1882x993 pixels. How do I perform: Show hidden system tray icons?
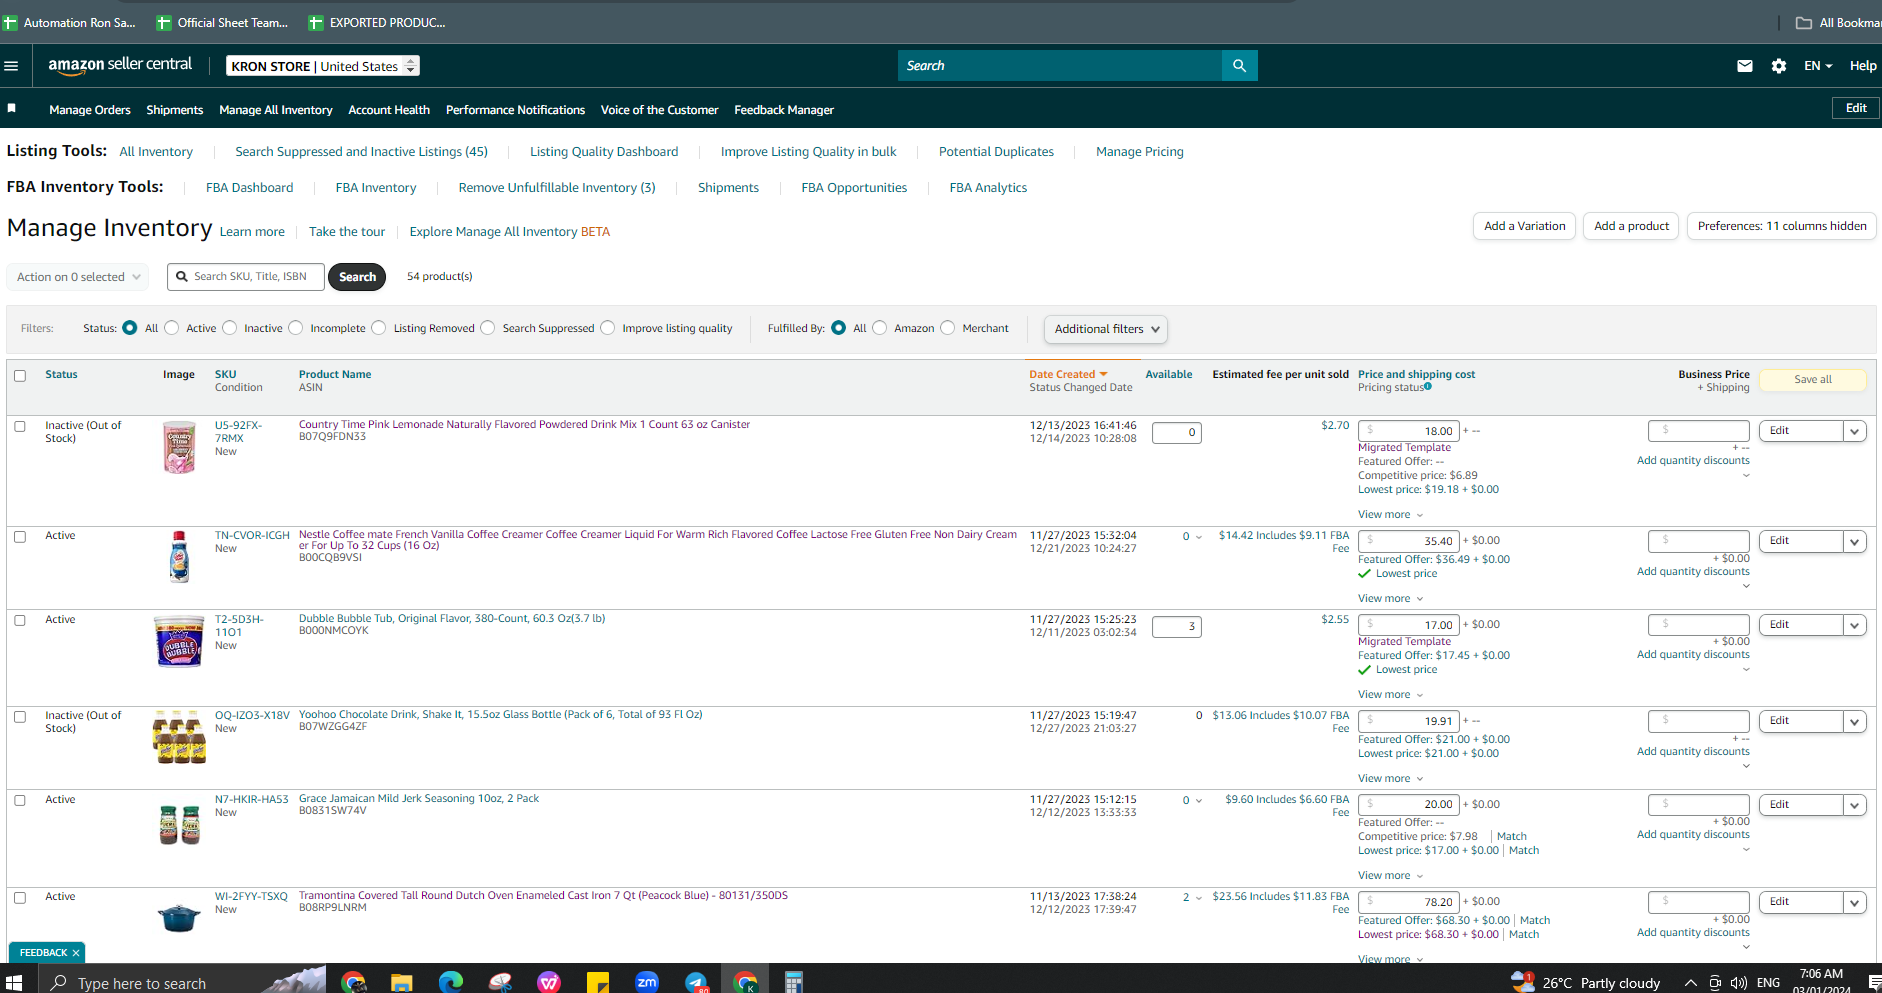point(1691,983)
